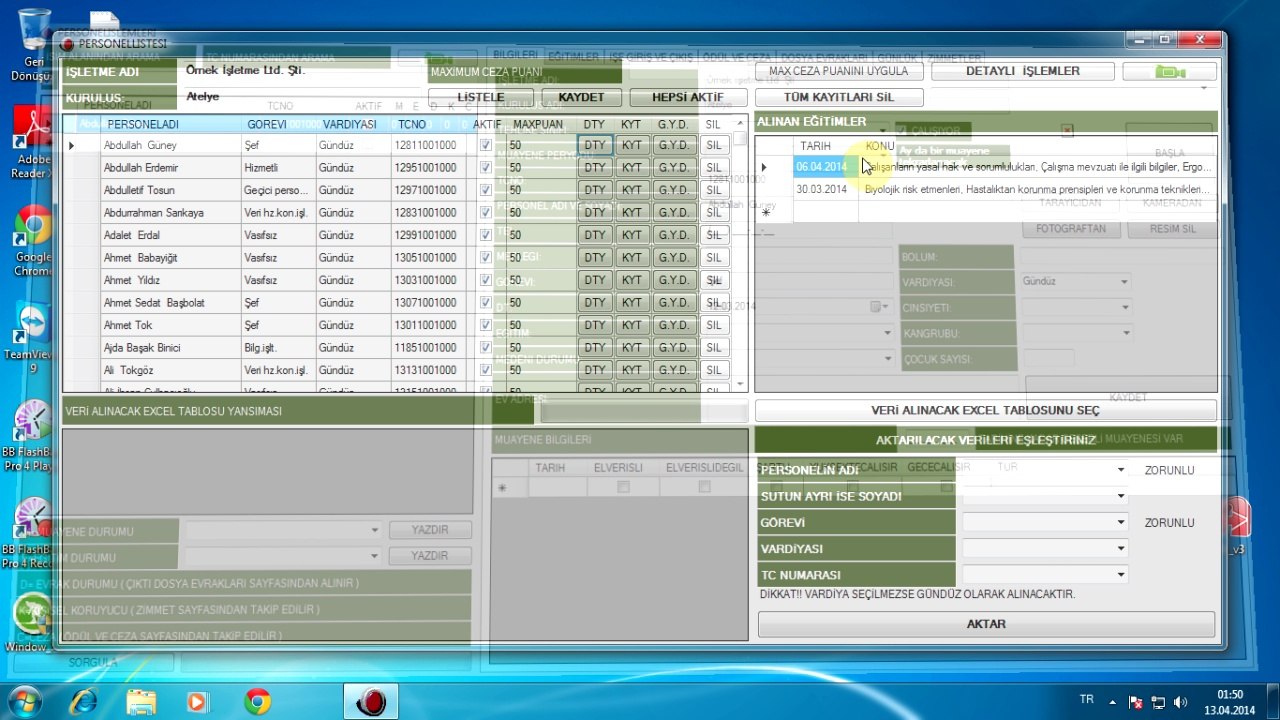Screen dimensions: 1280x720
Task: Open Adobe Reader desktop shortcut
Action: point(33,142)
